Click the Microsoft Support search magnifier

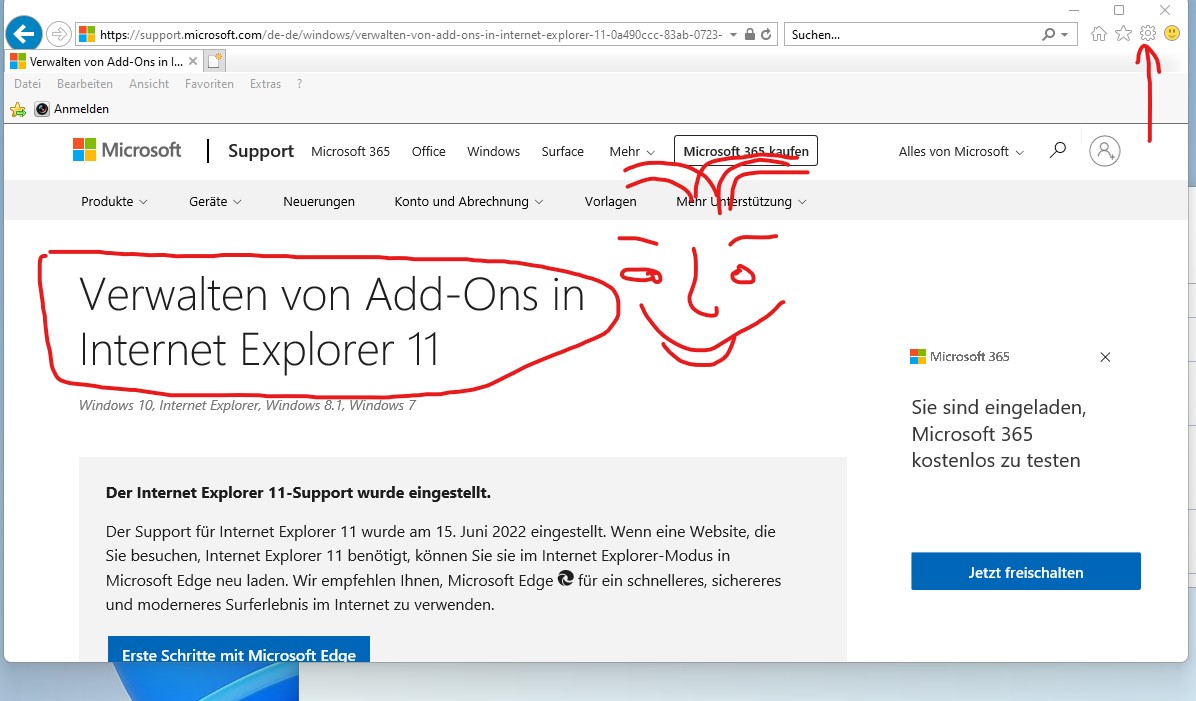(1057, 151)
